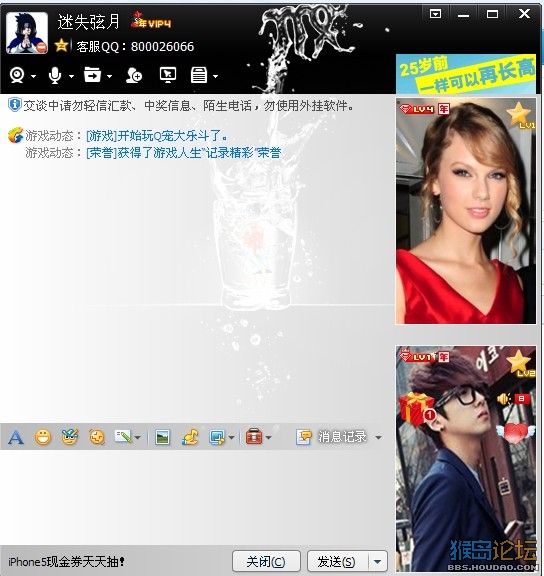Maximize the chat window
544x576 pixels.
tap(492, 14)
